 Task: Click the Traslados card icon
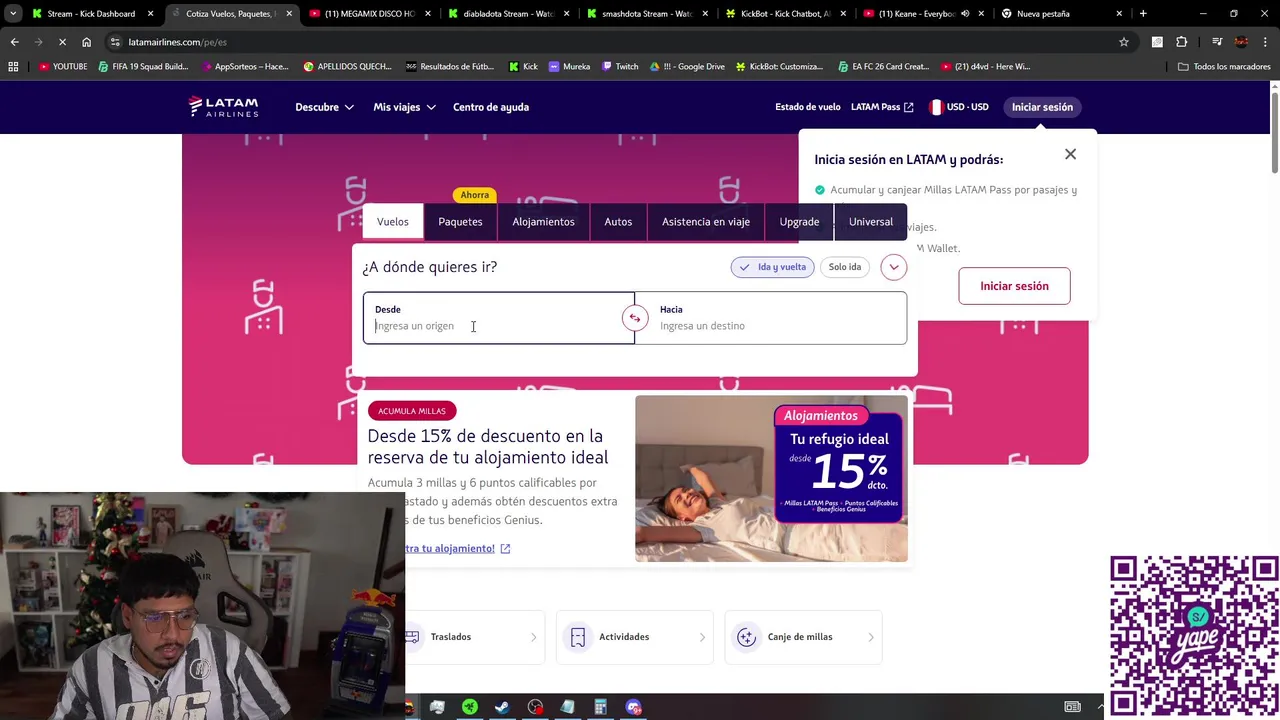[x=412, y=637]
